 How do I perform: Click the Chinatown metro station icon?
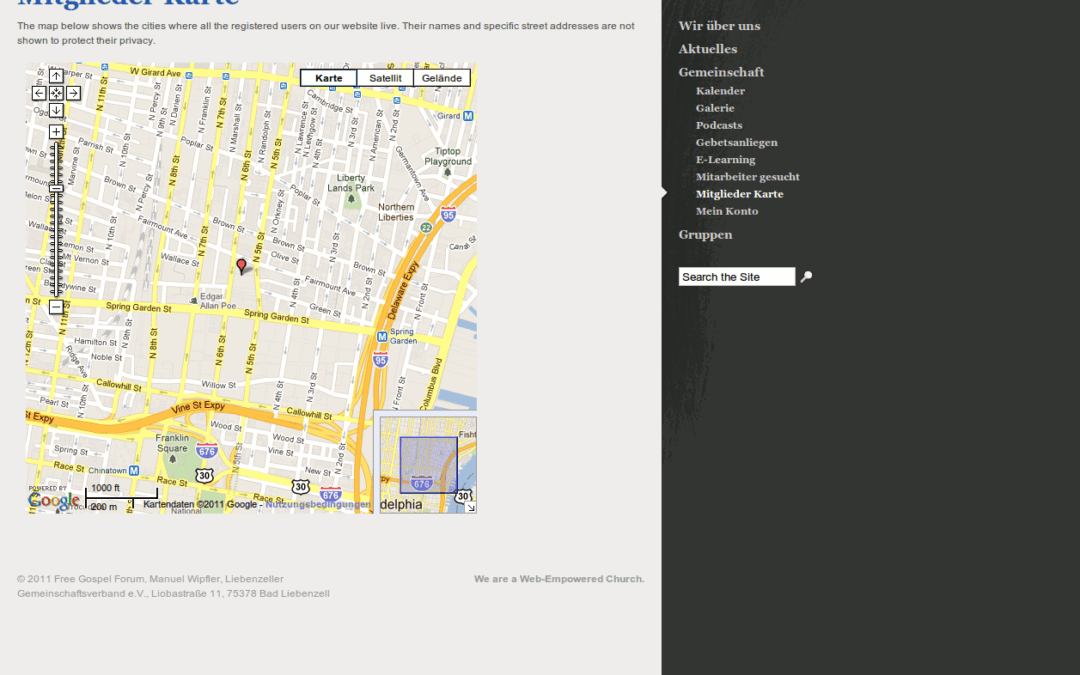[134, 470]
